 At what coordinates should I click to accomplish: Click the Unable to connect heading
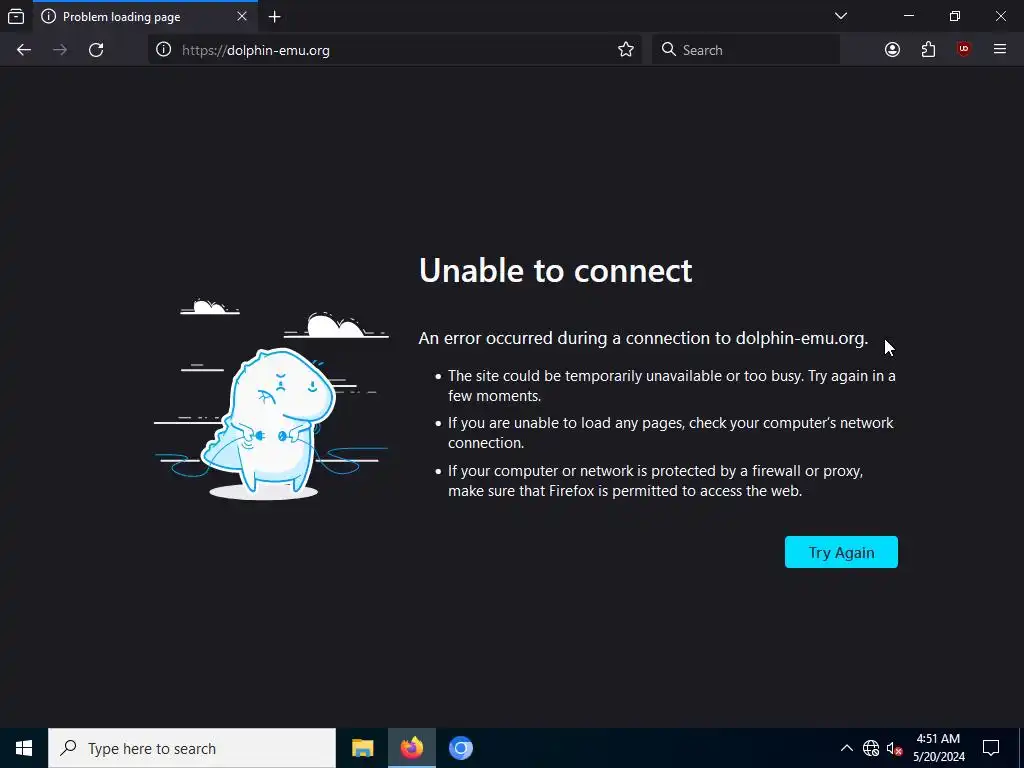[555, 270]
